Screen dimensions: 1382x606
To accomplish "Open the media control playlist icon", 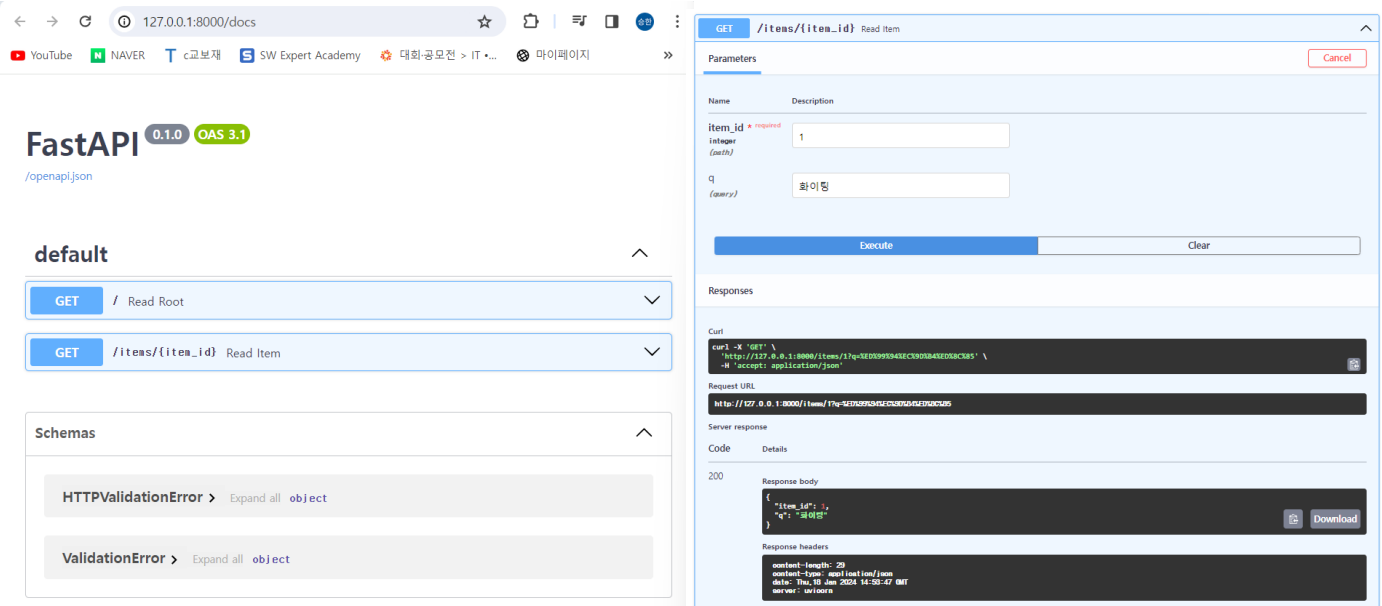I will coord(579,21).
